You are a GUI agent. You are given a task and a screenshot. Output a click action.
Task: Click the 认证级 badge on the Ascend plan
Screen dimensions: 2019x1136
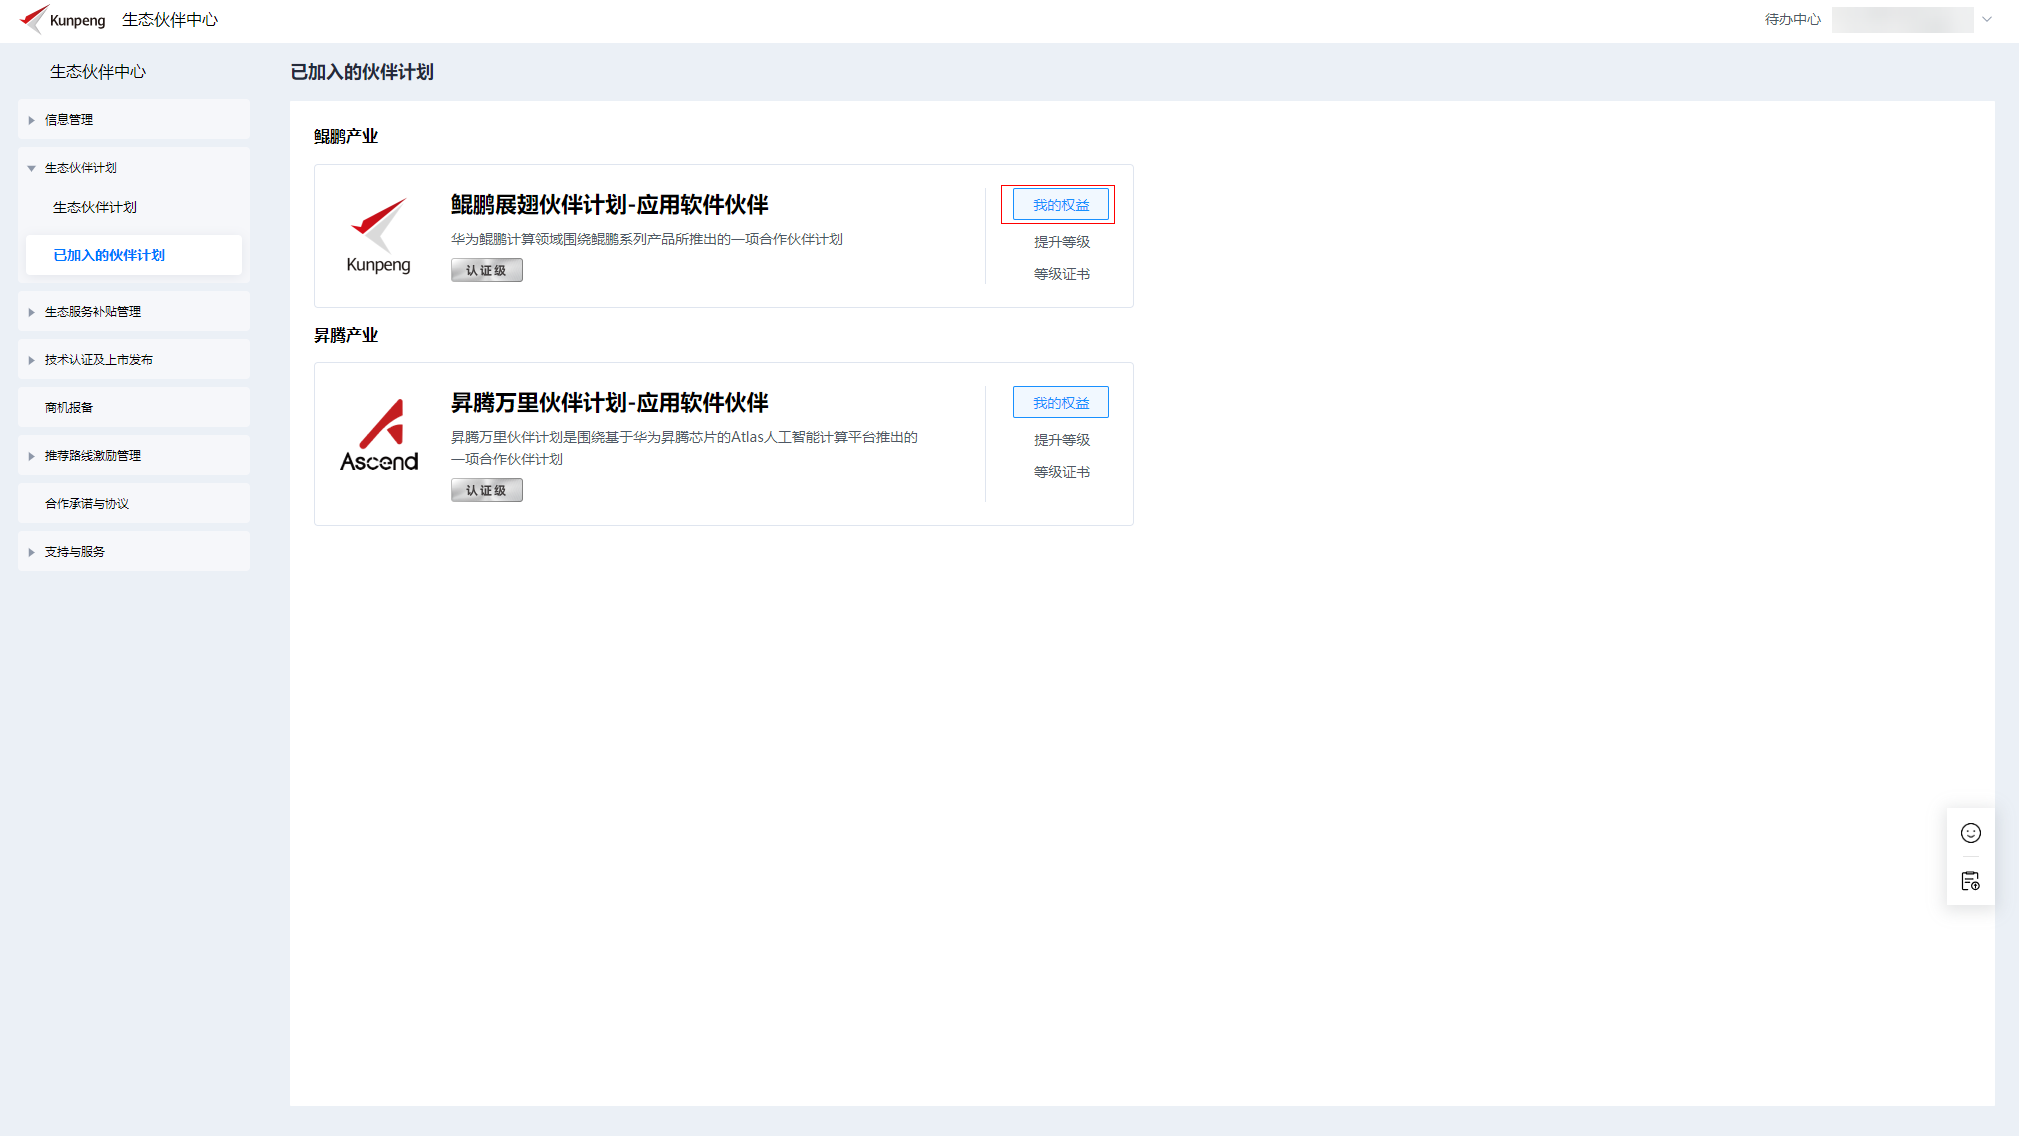pos(486,490)
